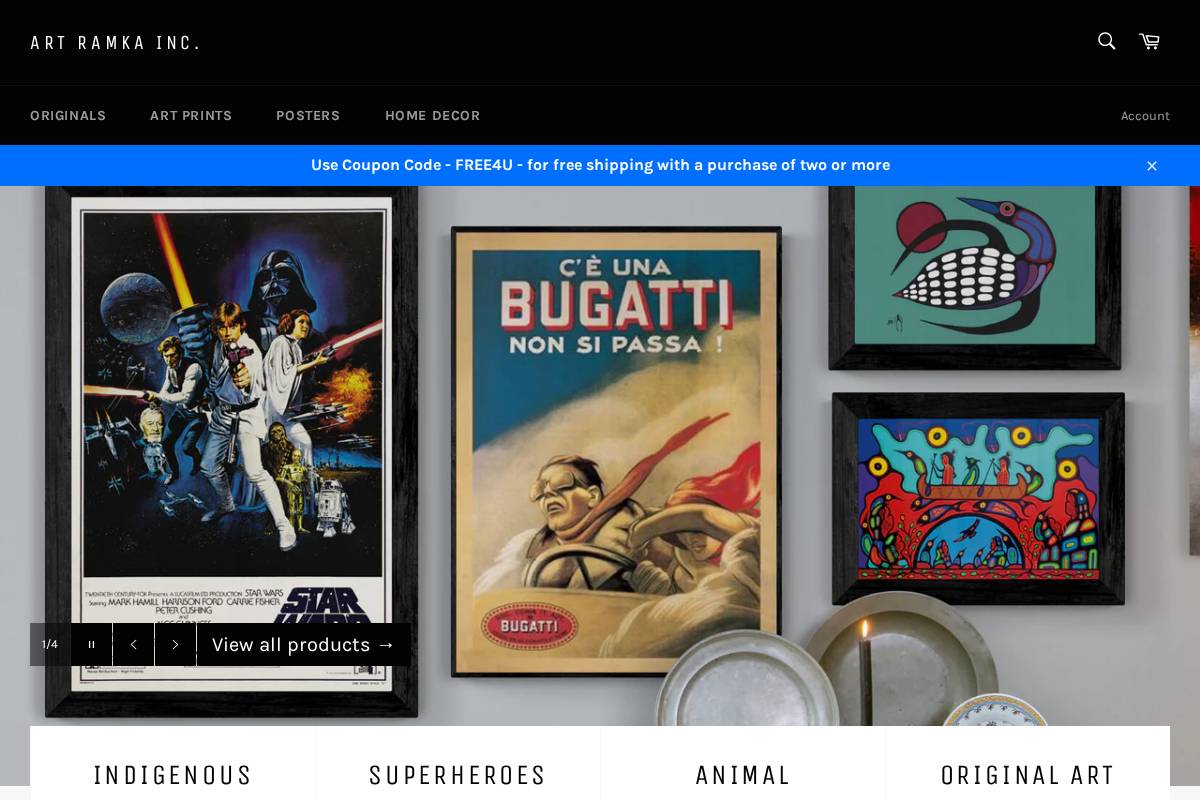Return home via Art Ramka Inc. logo
The image size is (1200, 800).
(115, 42)
